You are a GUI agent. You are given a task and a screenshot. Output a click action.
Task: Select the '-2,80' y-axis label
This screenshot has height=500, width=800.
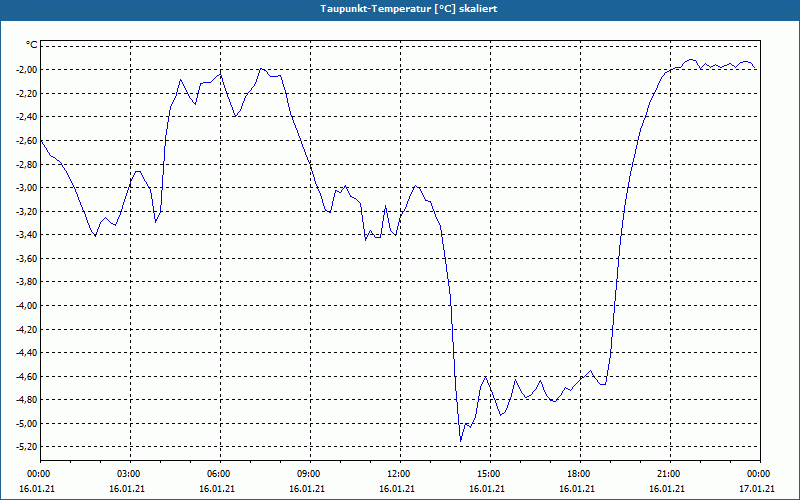[x=27, y=164]
